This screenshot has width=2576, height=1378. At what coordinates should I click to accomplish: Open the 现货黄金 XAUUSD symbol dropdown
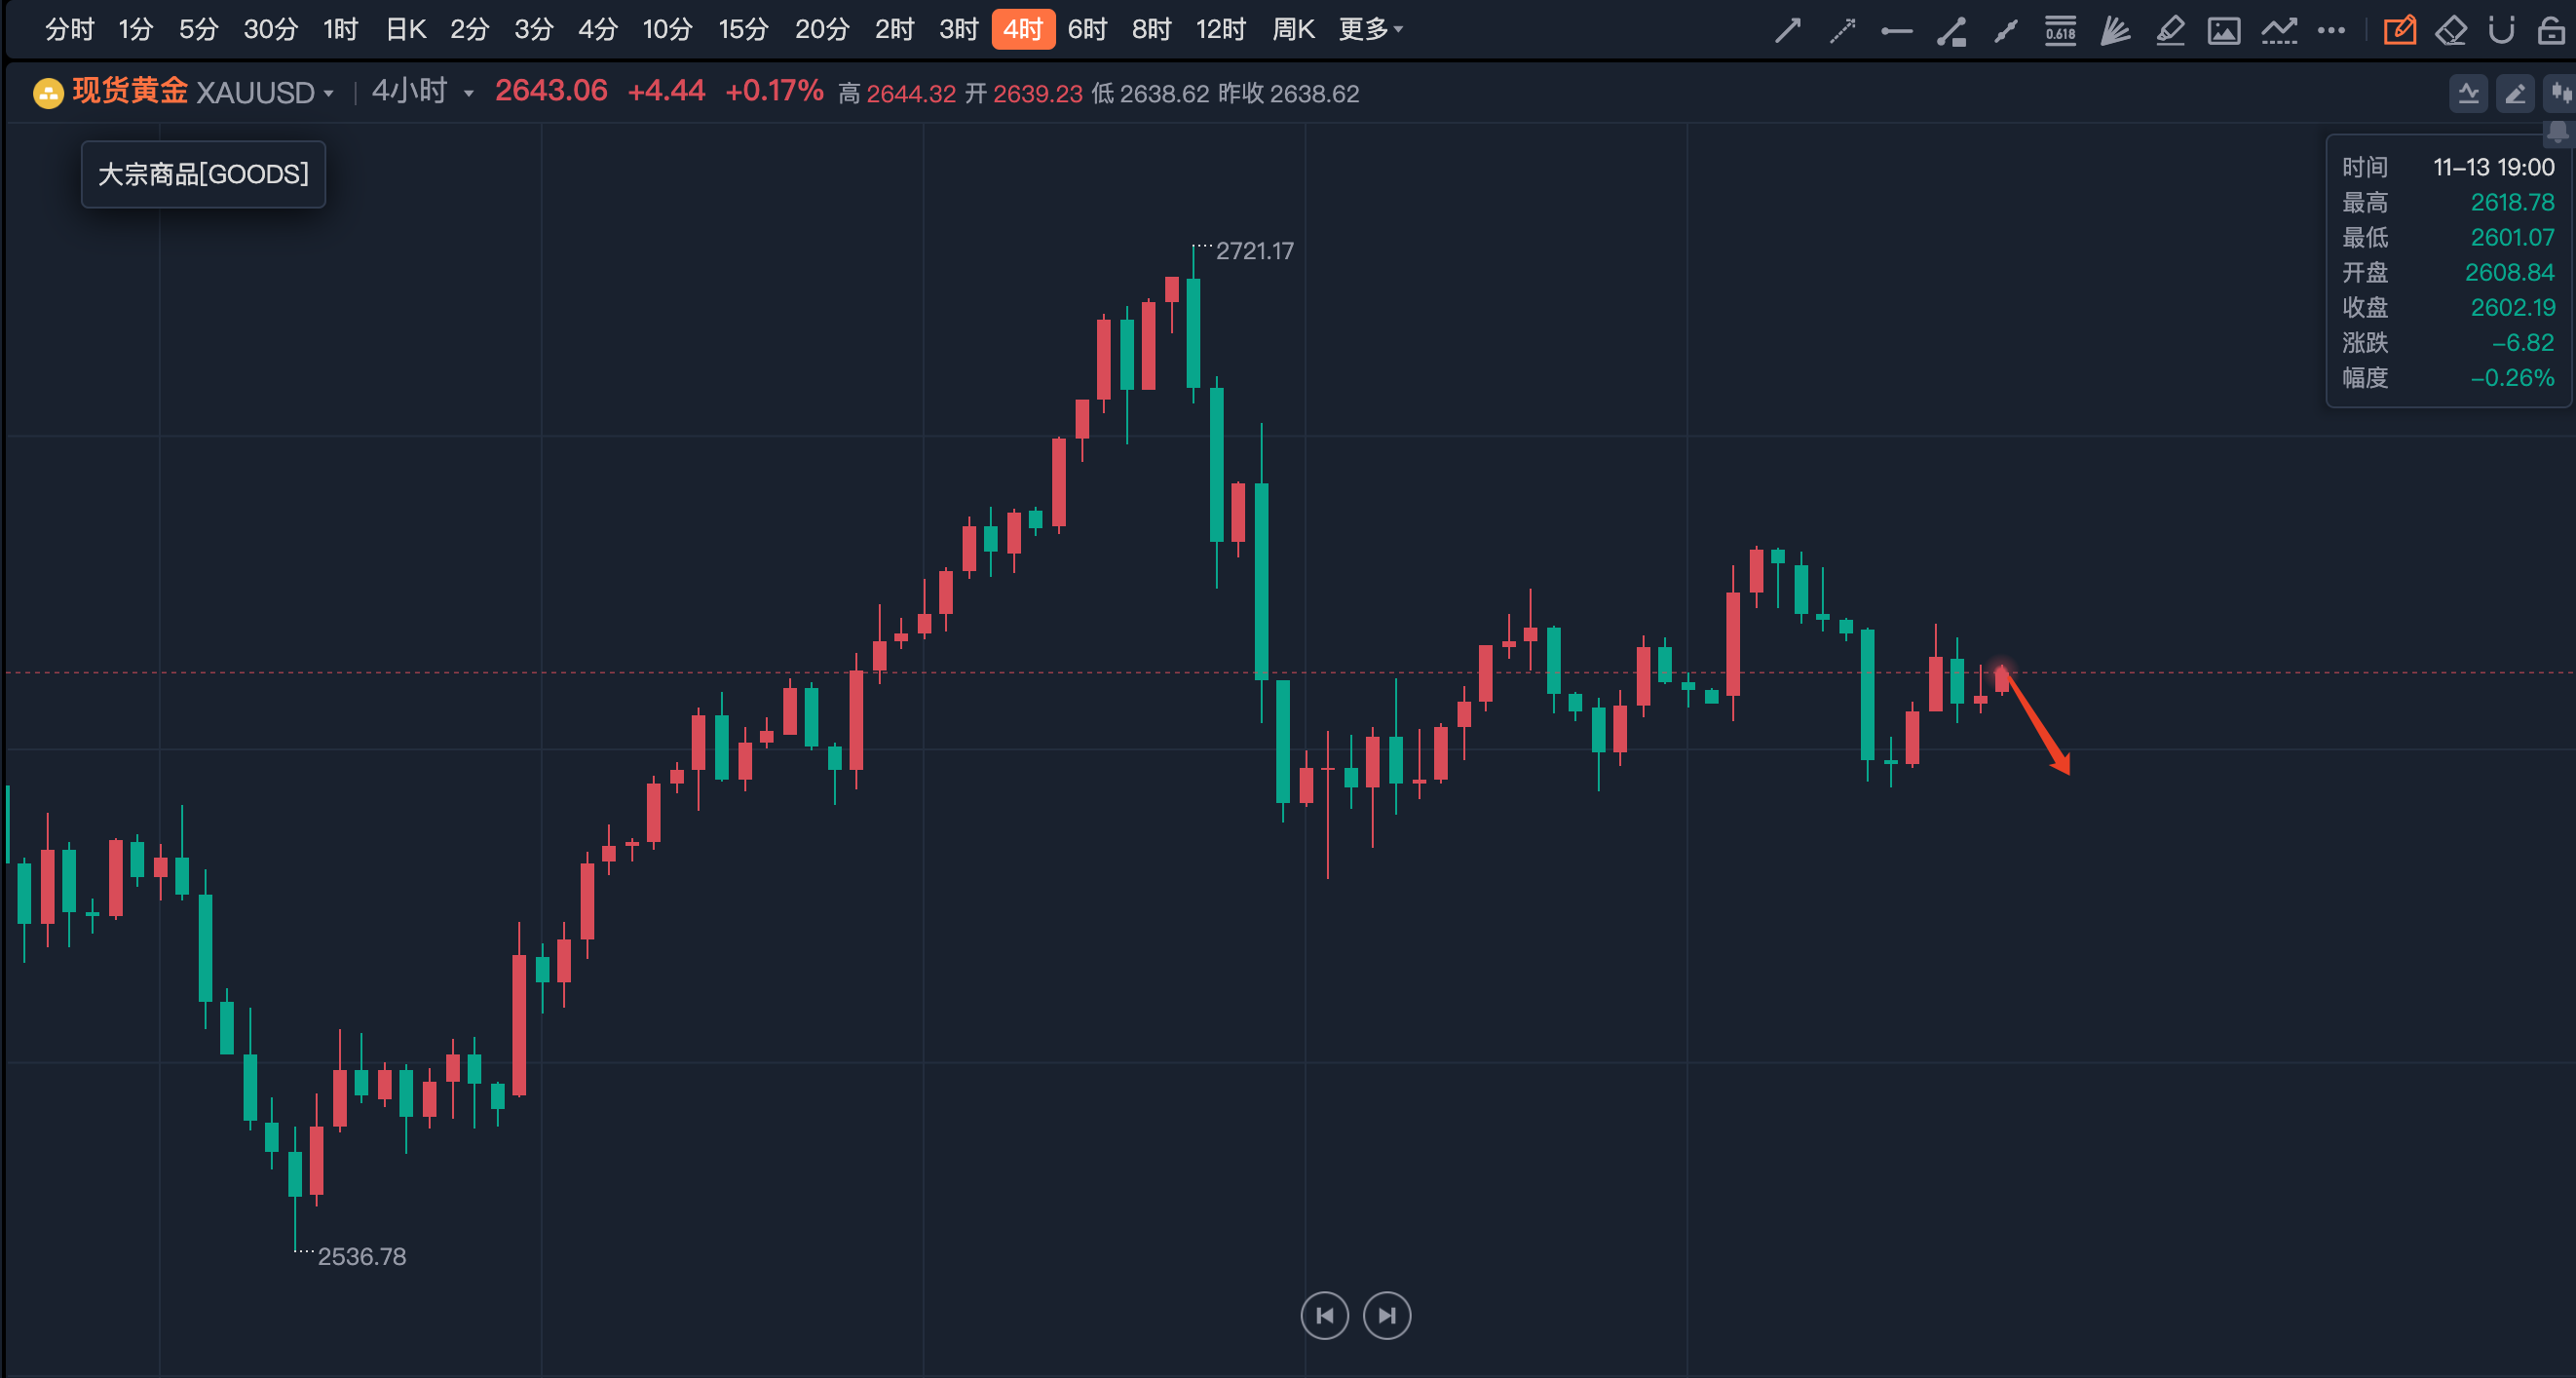203,92
